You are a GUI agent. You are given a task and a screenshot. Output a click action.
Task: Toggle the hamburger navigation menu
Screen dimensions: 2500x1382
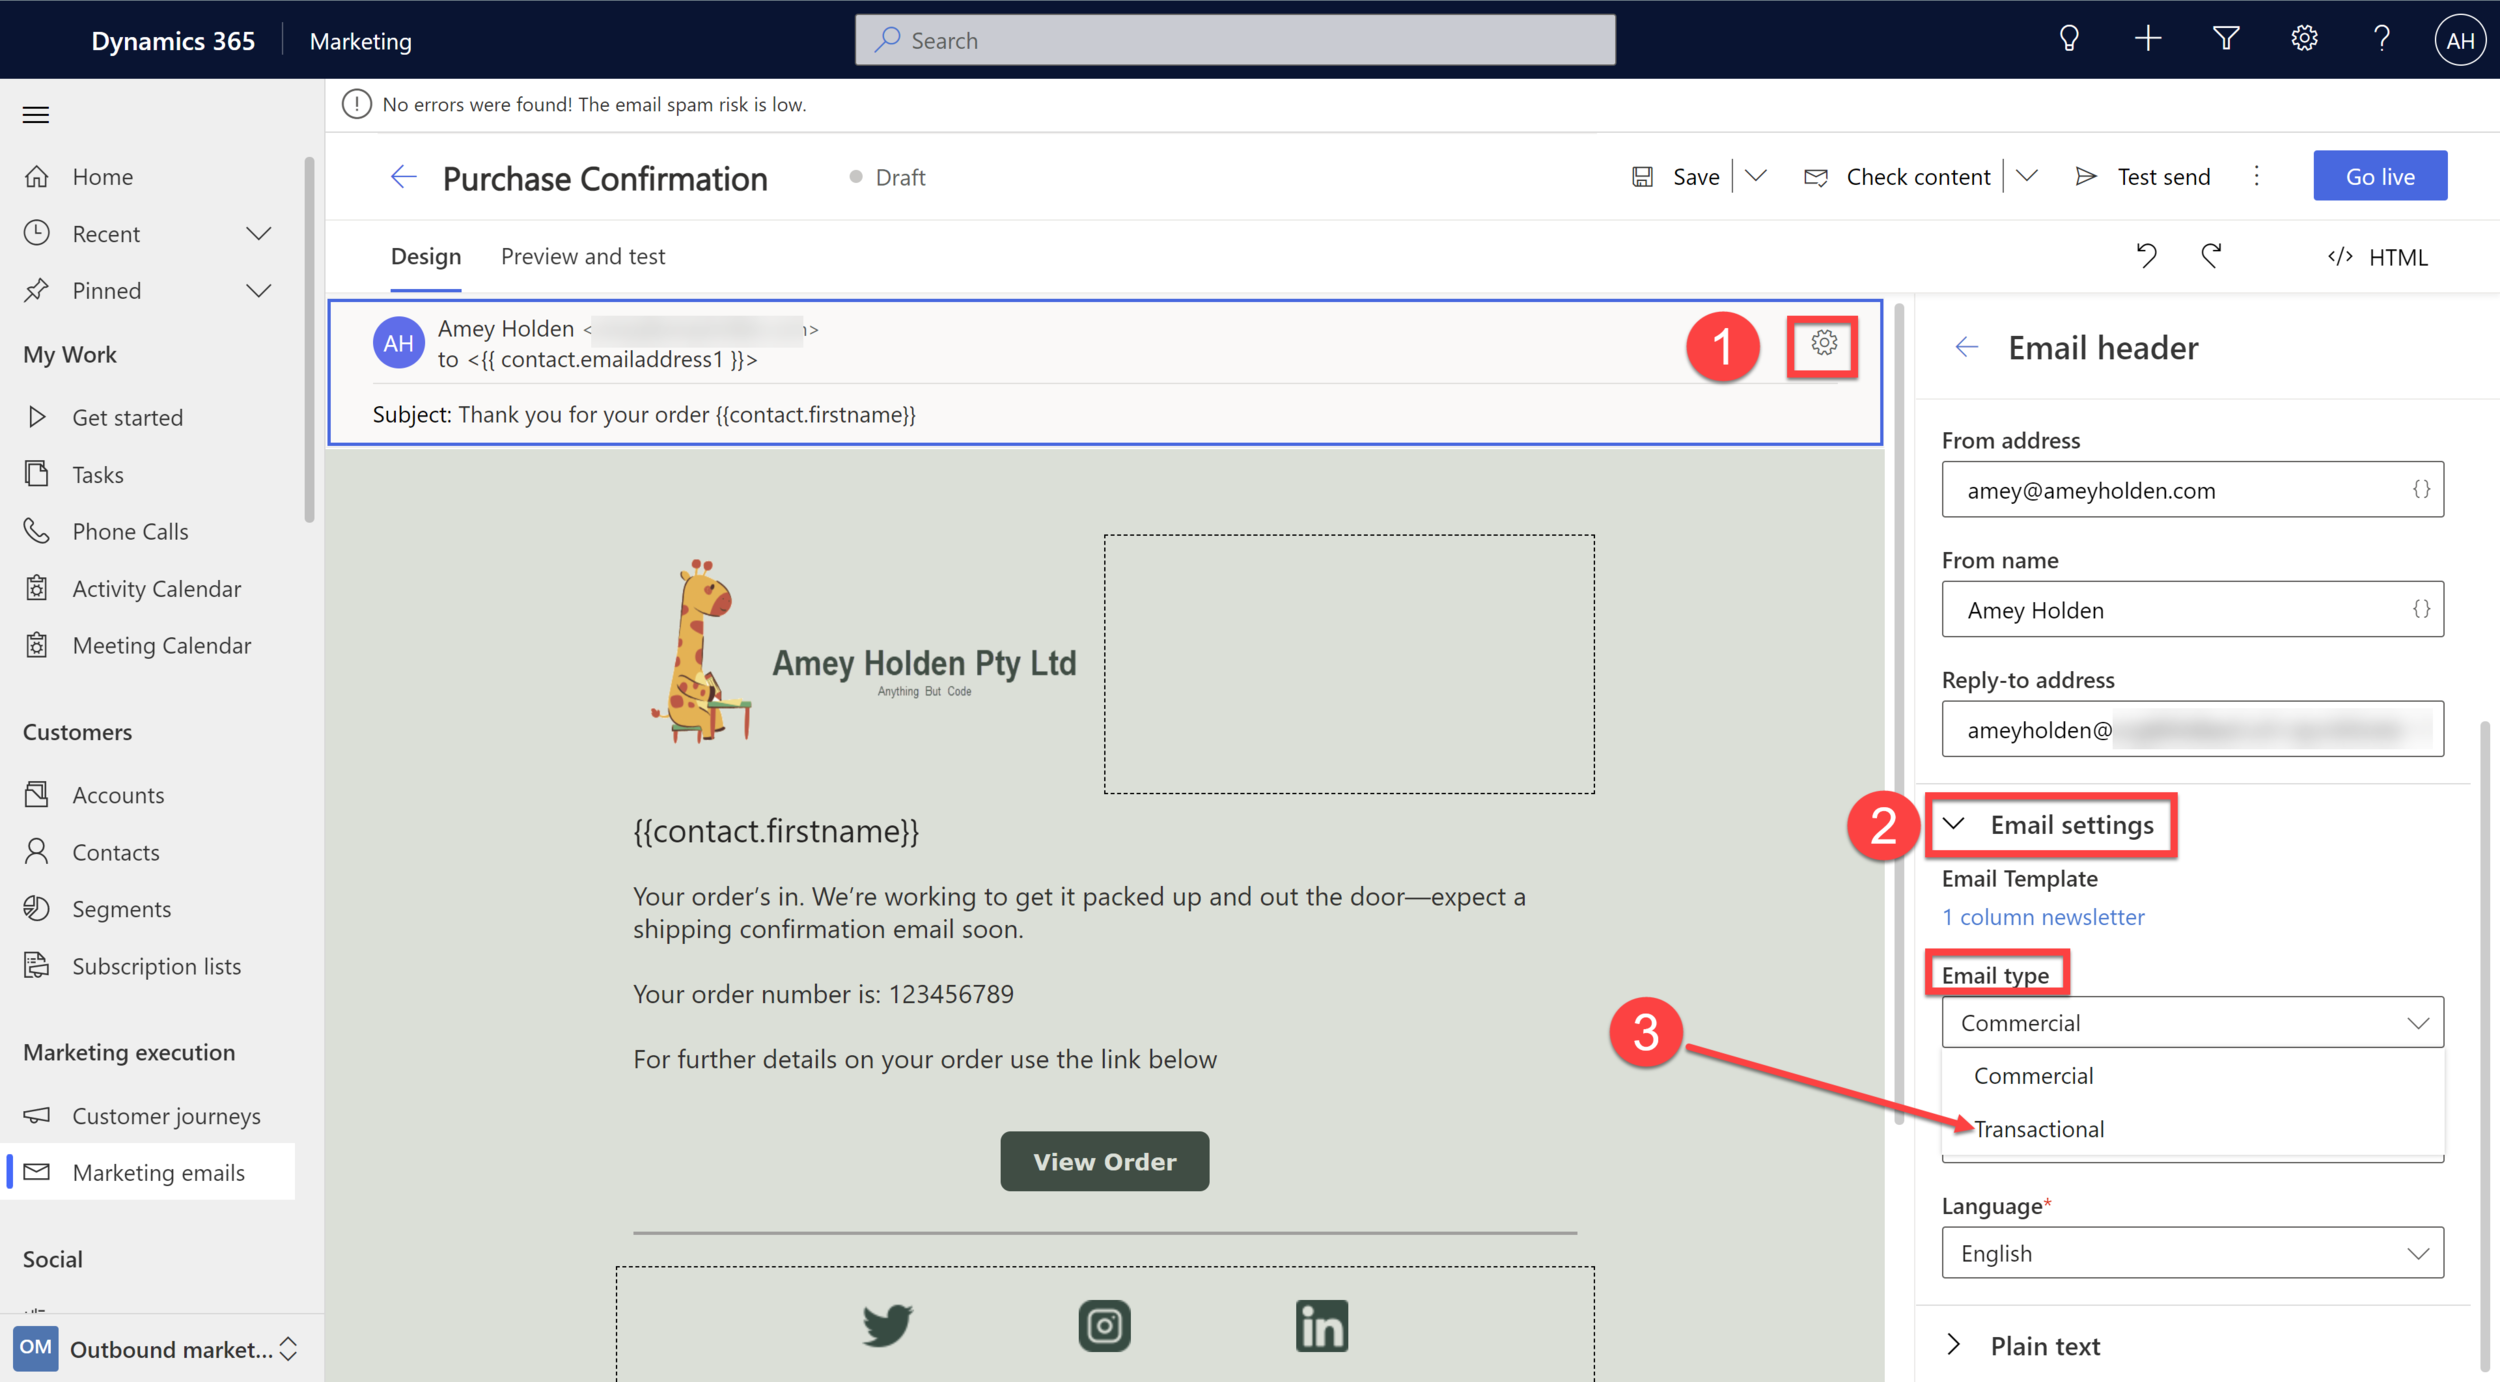(x=36, y=115)
